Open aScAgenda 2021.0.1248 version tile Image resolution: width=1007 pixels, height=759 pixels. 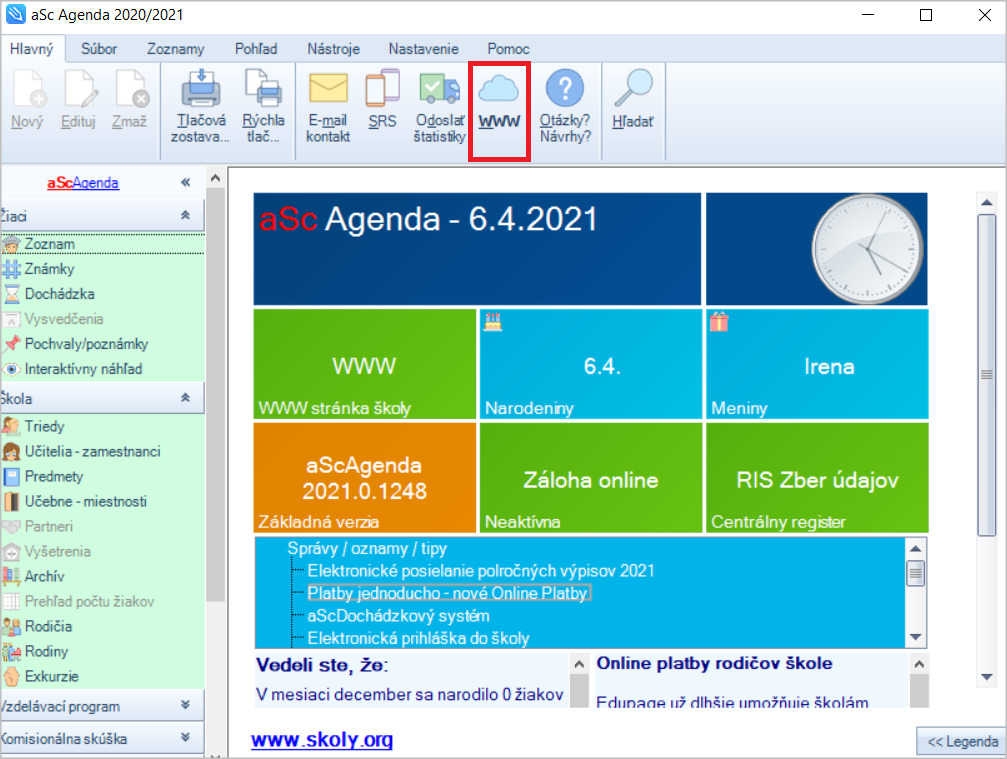point(365,478)
